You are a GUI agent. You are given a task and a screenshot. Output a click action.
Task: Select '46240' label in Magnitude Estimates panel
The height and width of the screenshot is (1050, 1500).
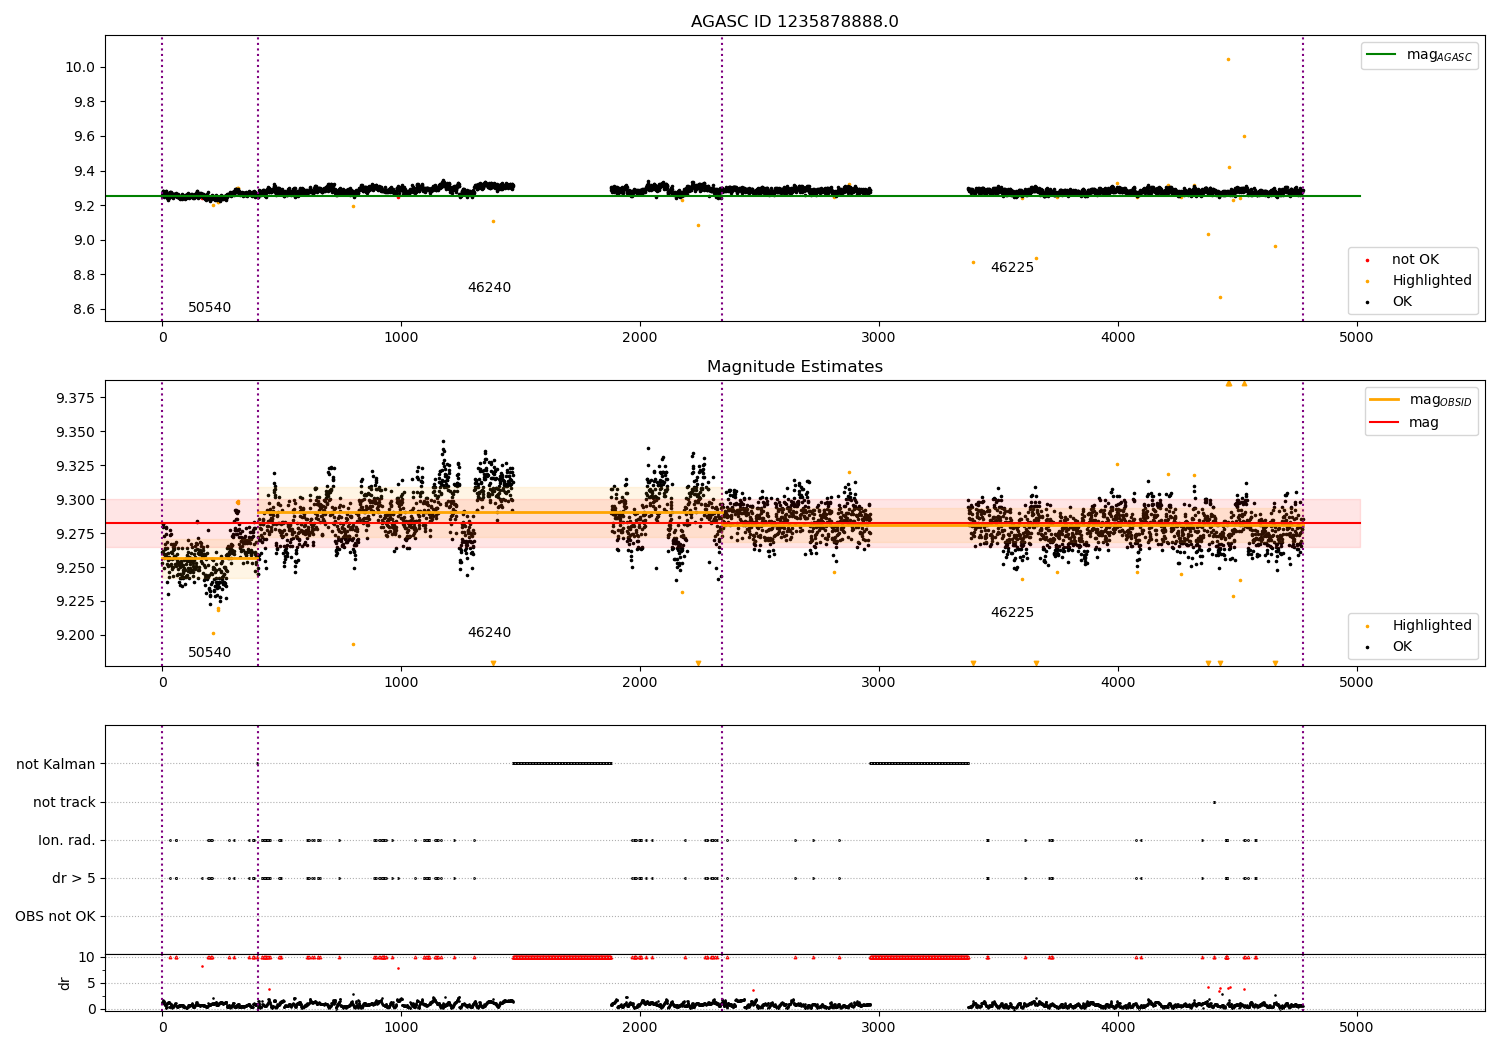tap(489, 633)
